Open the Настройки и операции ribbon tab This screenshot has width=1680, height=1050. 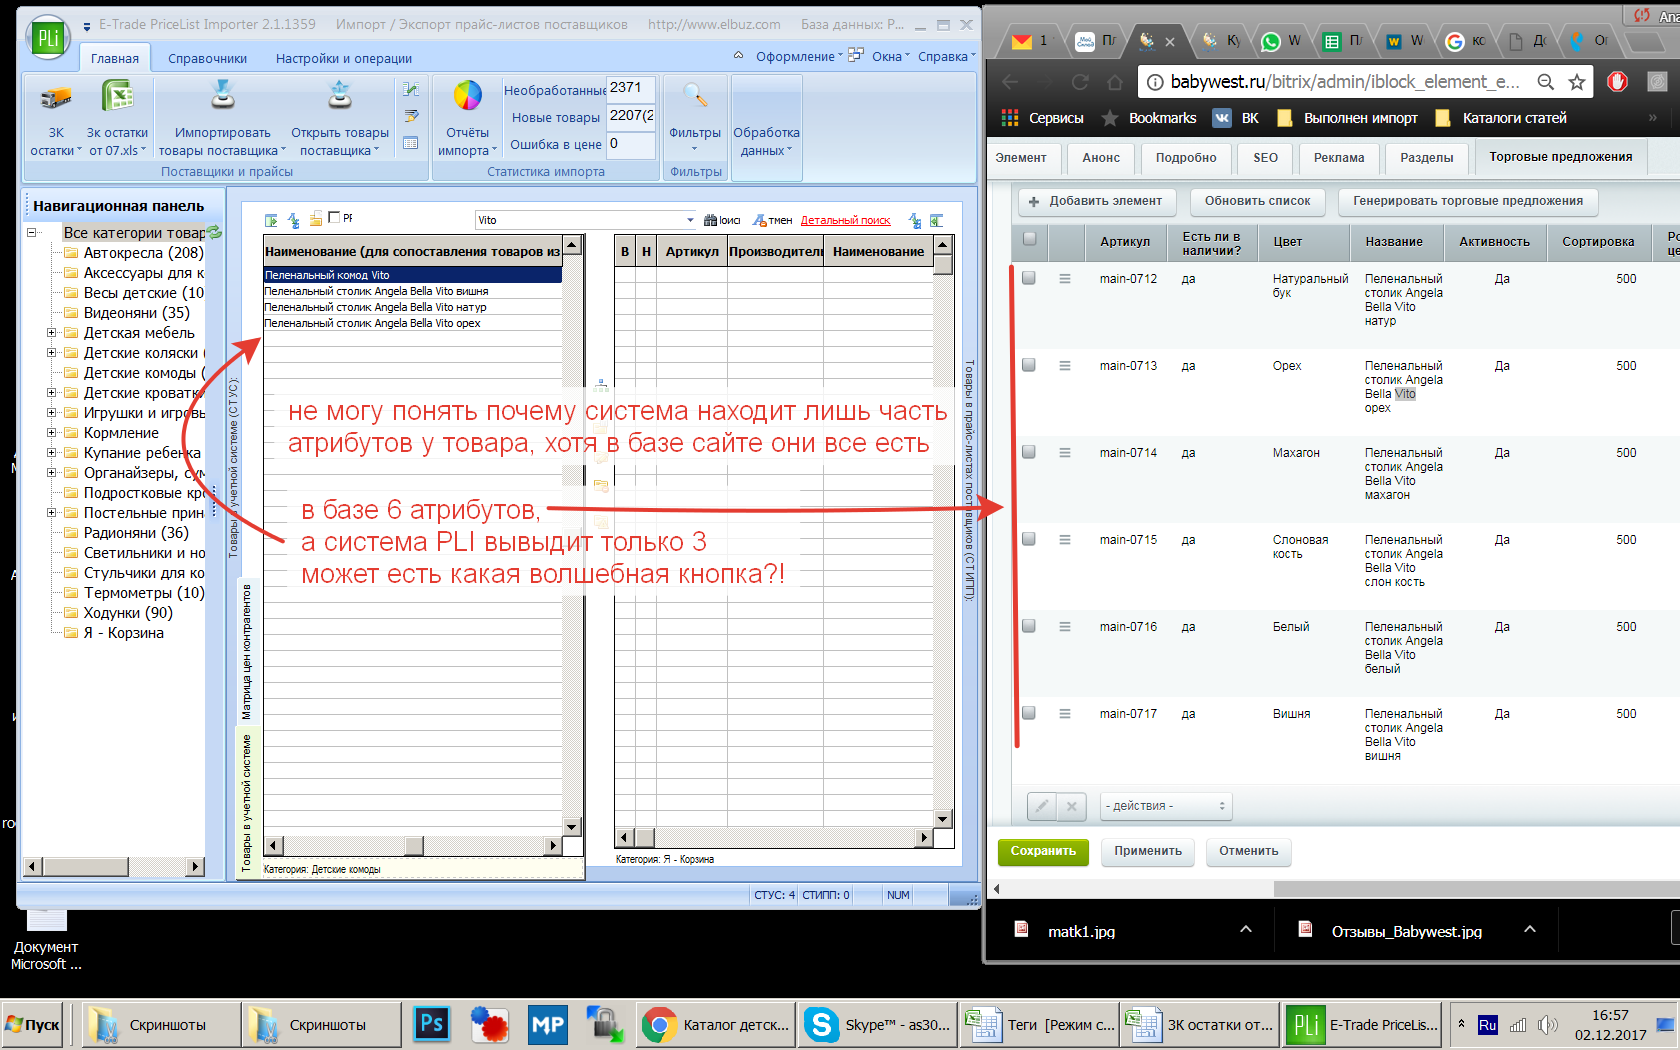[344, 58]
